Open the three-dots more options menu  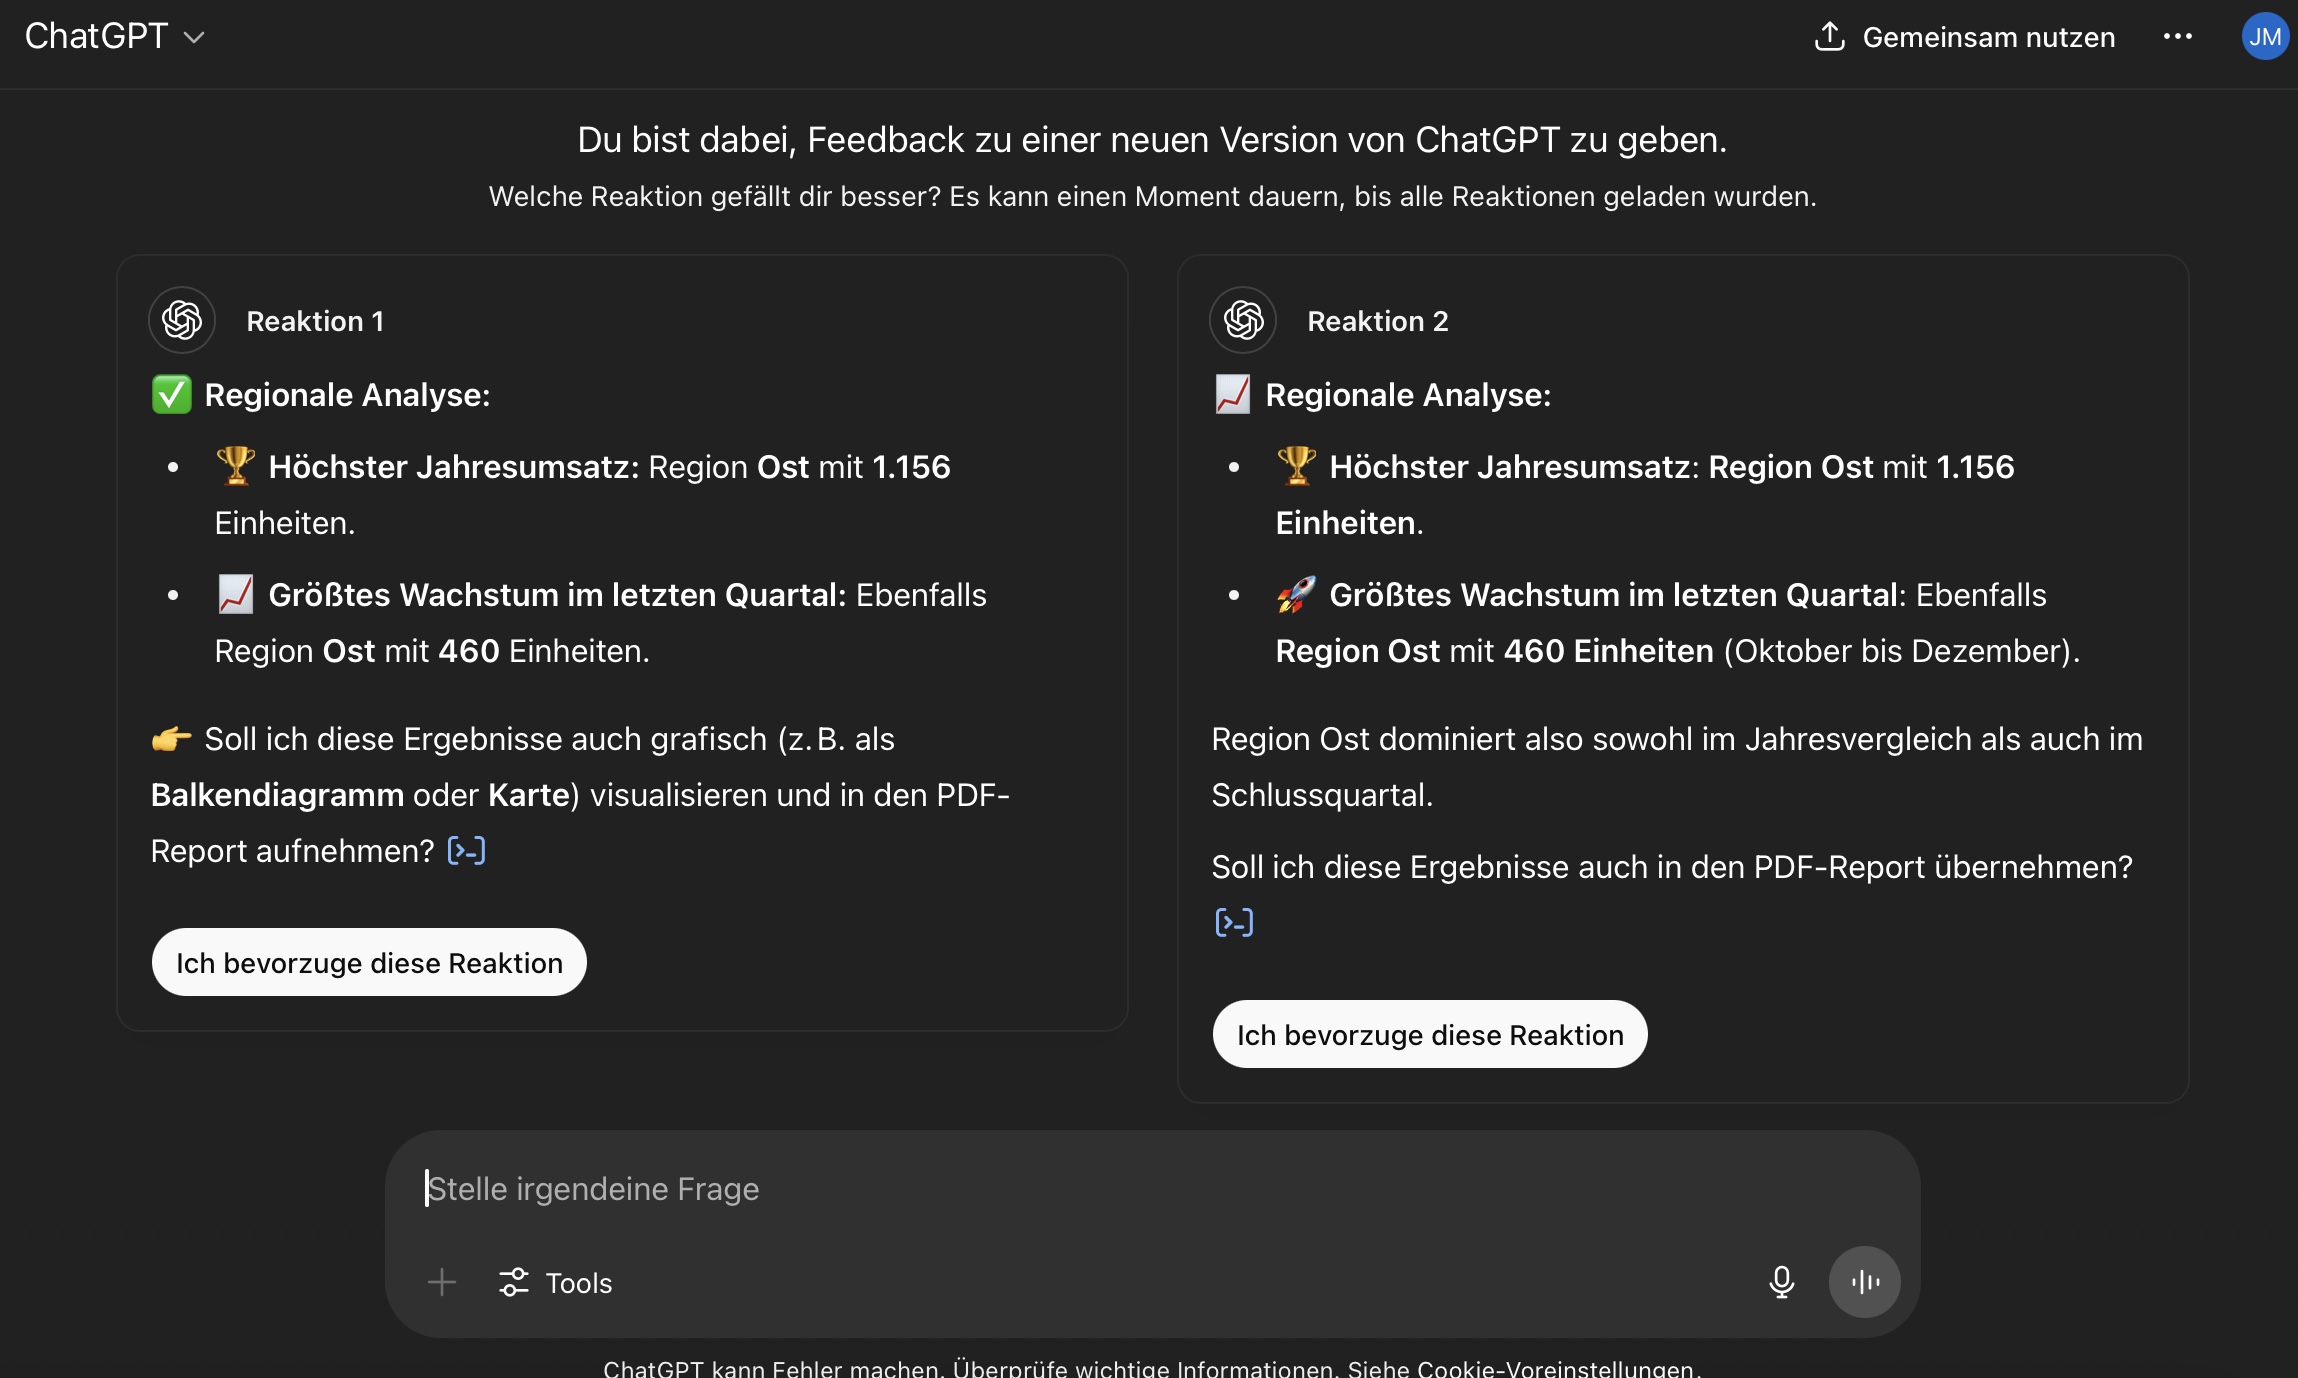point(2177,37)
